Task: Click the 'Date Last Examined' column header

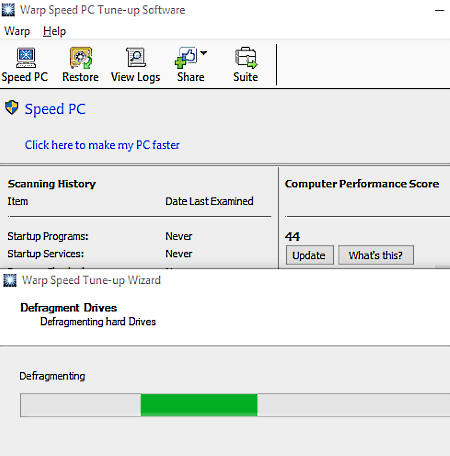Action: pos(209,201)
